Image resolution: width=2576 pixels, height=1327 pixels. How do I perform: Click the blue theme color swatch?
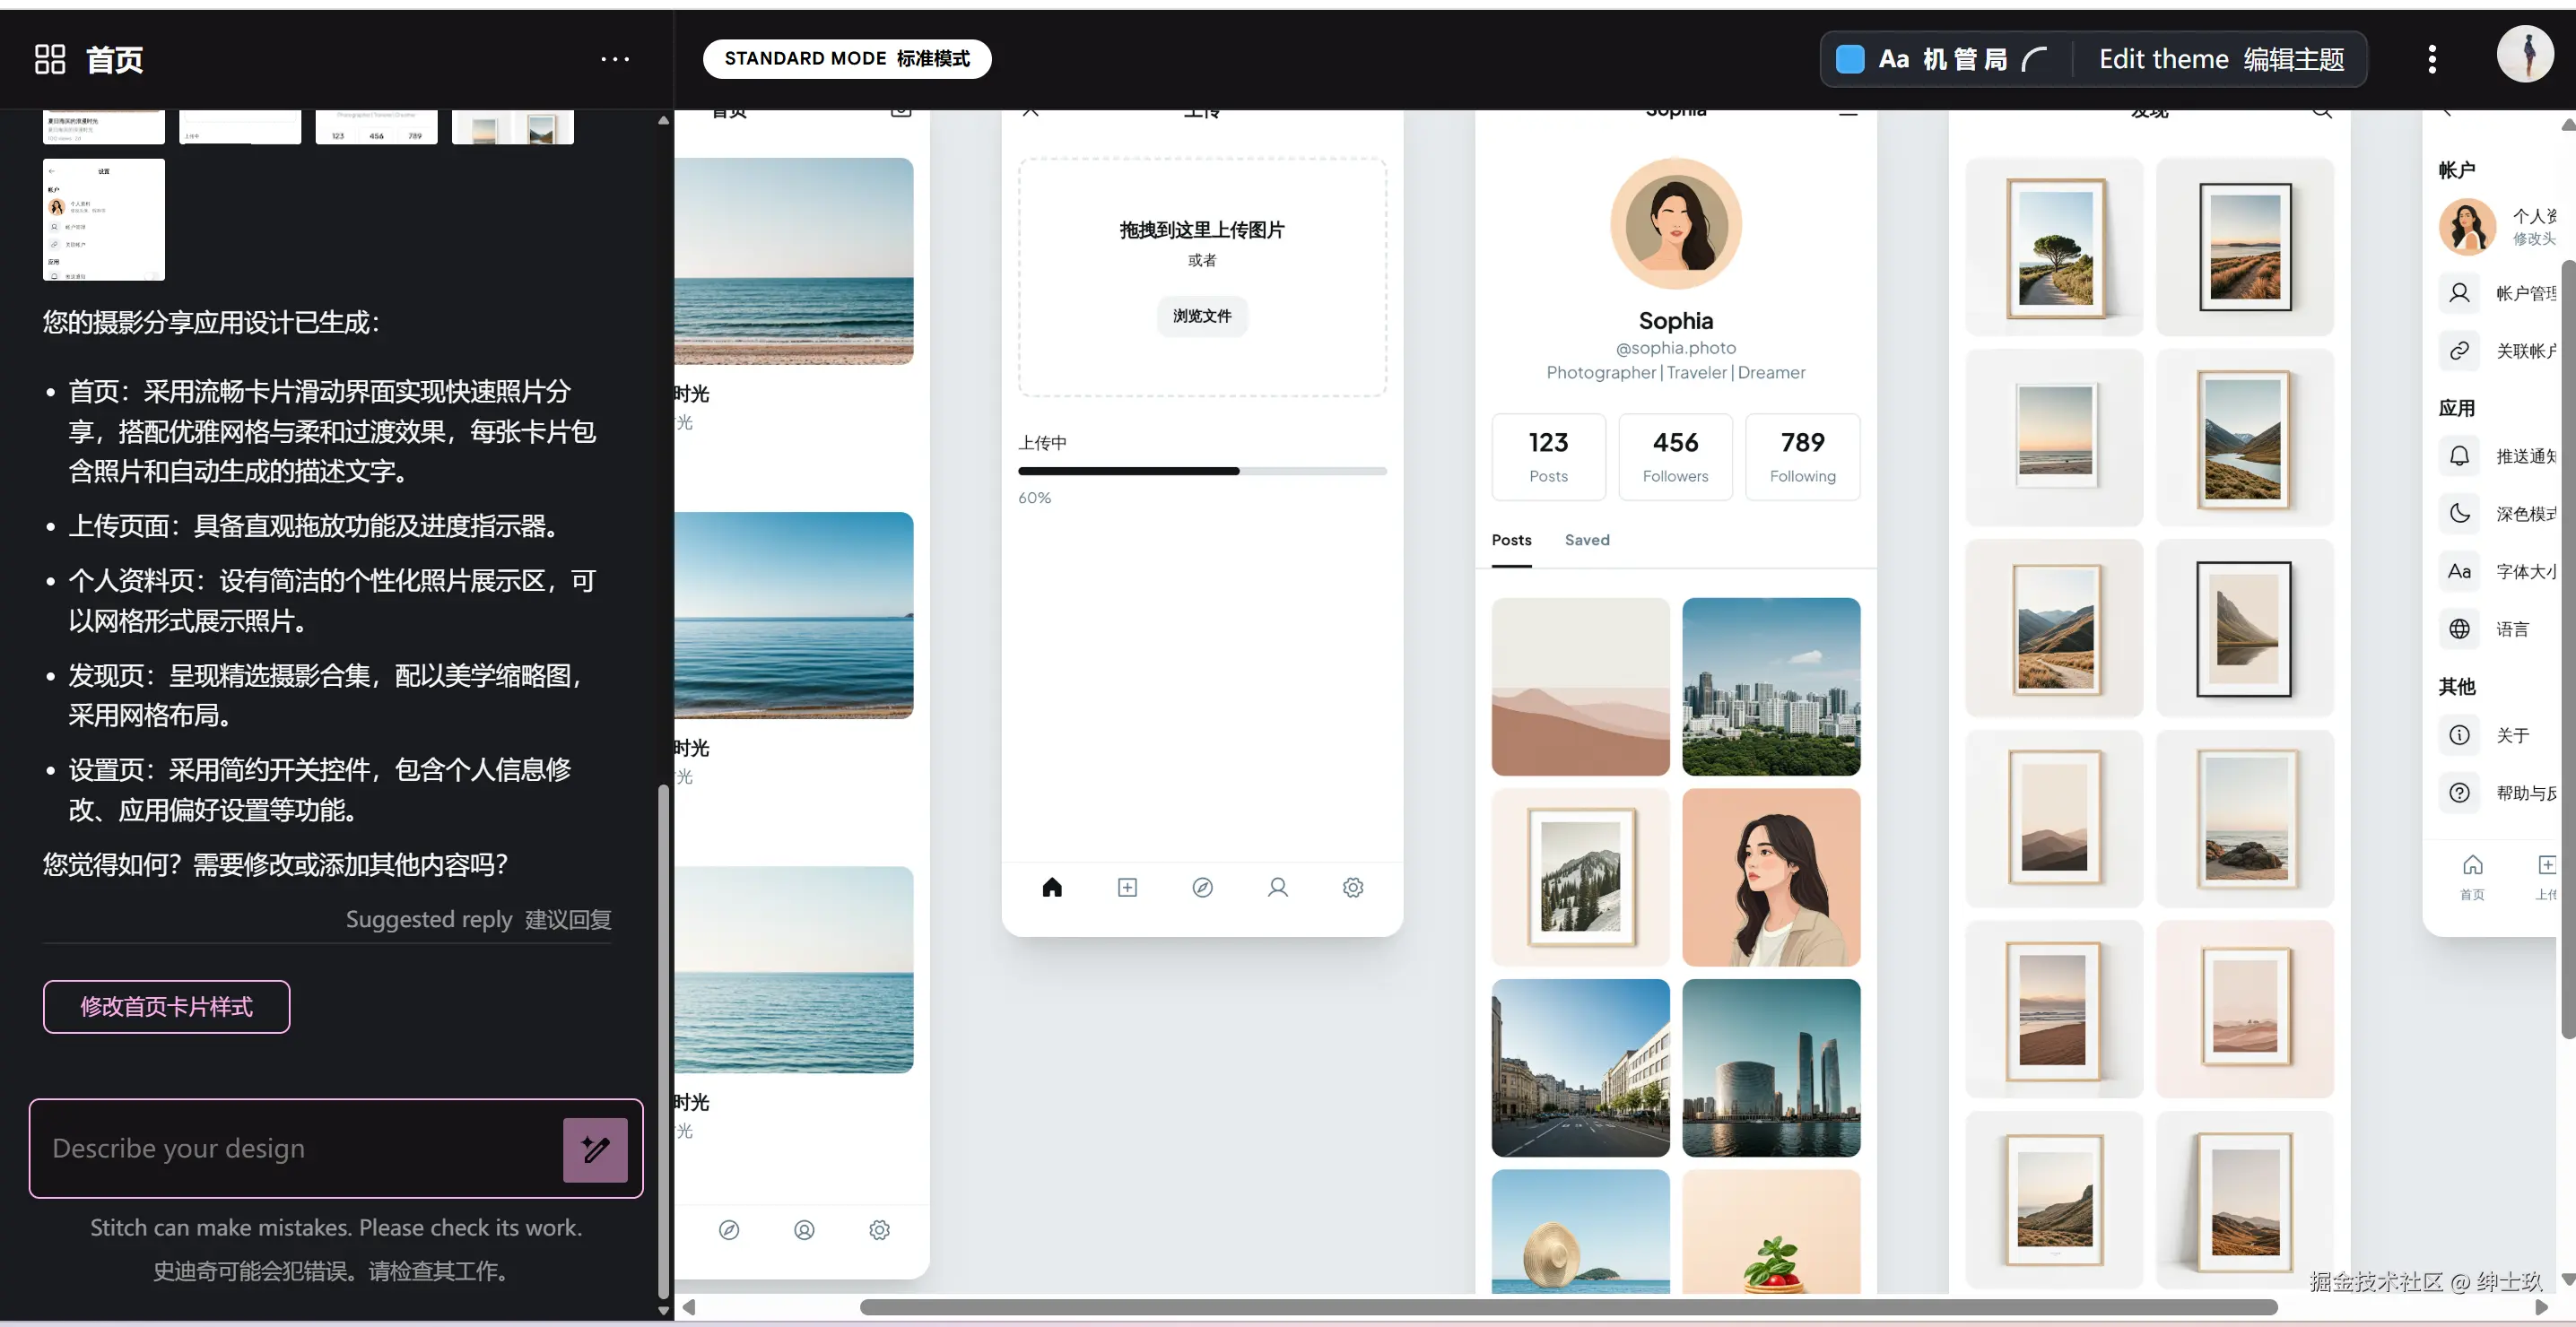pos(1850,59)
